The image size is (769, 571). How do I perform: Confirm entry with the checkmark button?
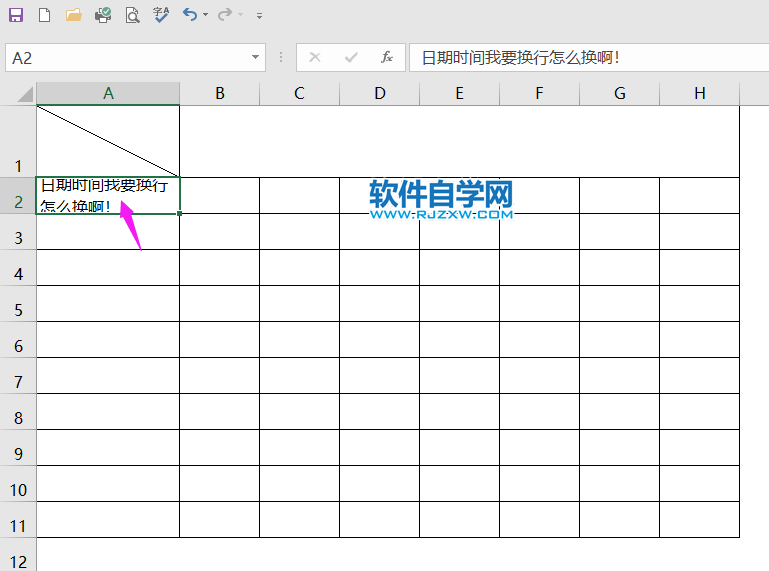(x=351, y=57)
